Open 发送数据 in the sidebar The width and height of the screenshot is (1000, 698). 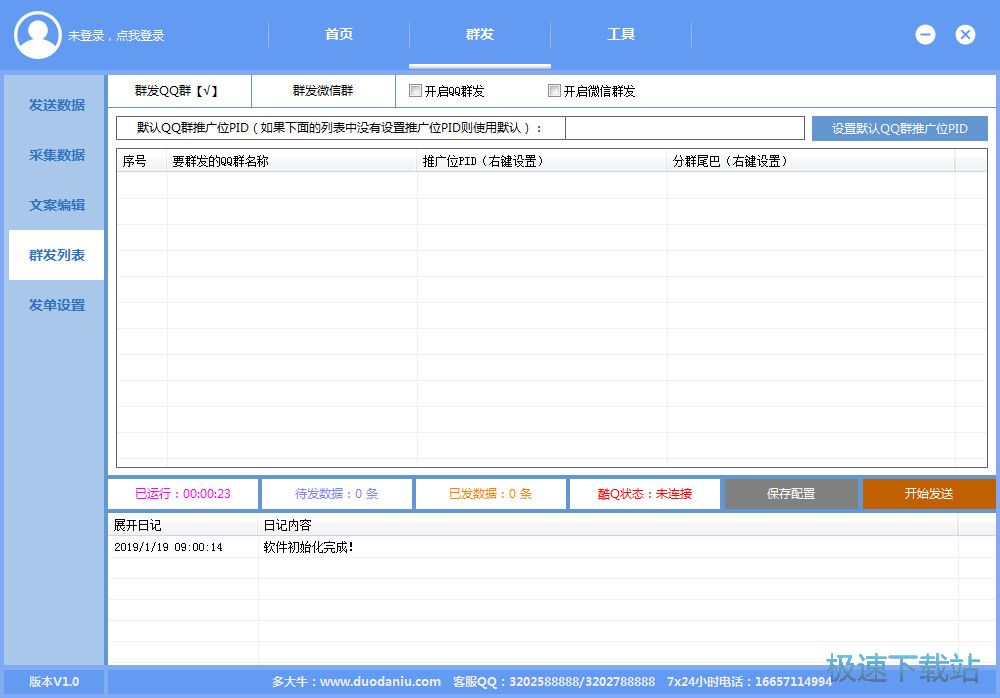point(56,105)
